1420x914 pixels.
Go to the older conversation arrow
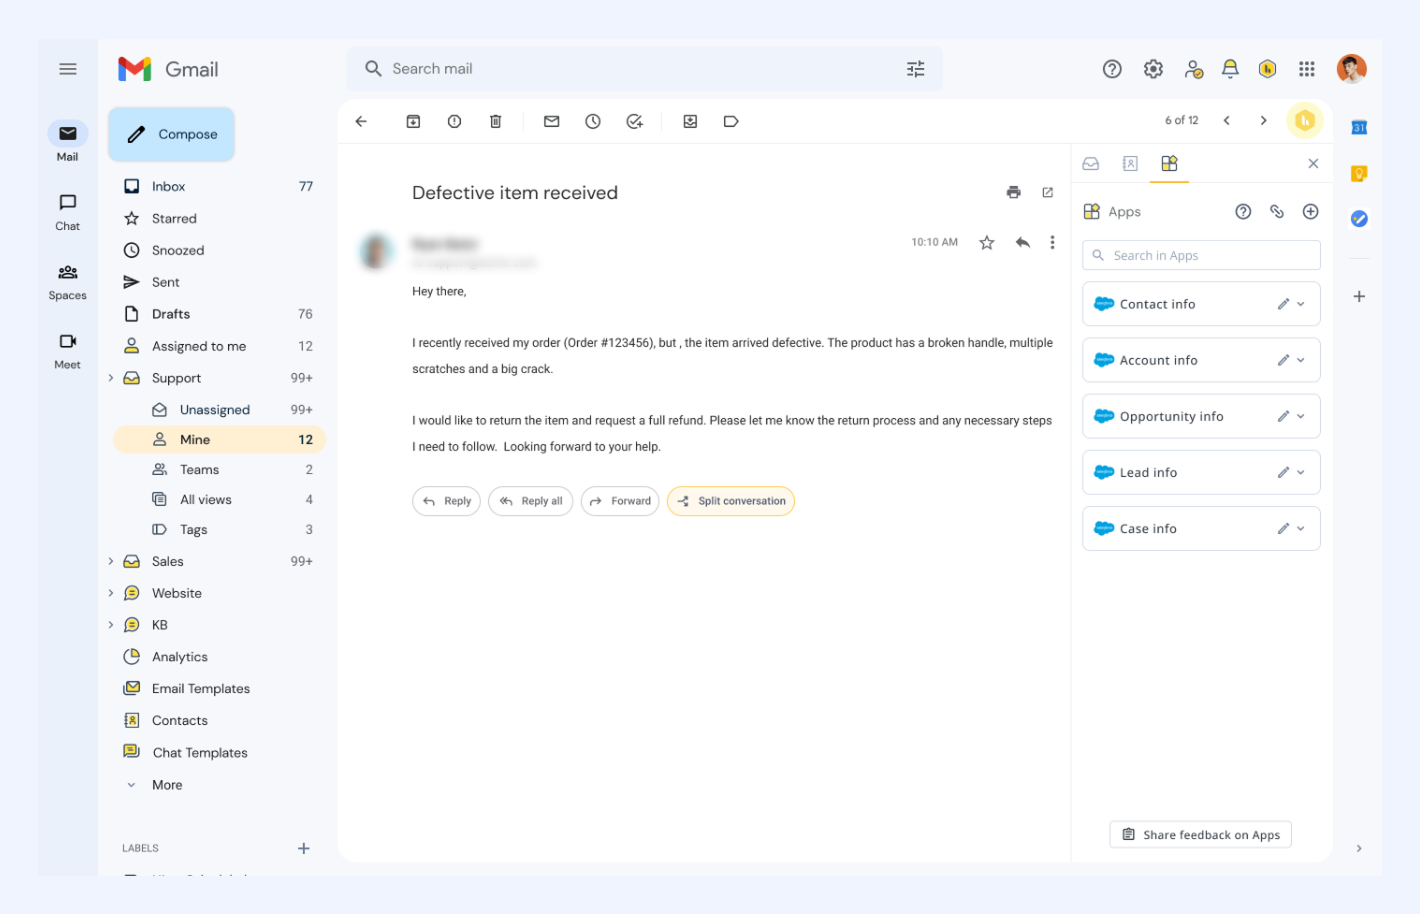click(x=1264, y=120)
